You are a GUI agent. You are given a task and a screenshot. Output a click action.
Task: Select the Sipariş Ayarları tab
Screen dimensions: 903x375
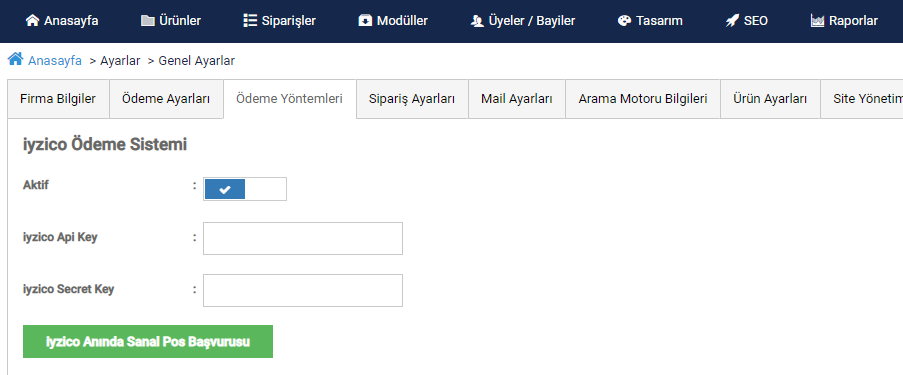412,99
